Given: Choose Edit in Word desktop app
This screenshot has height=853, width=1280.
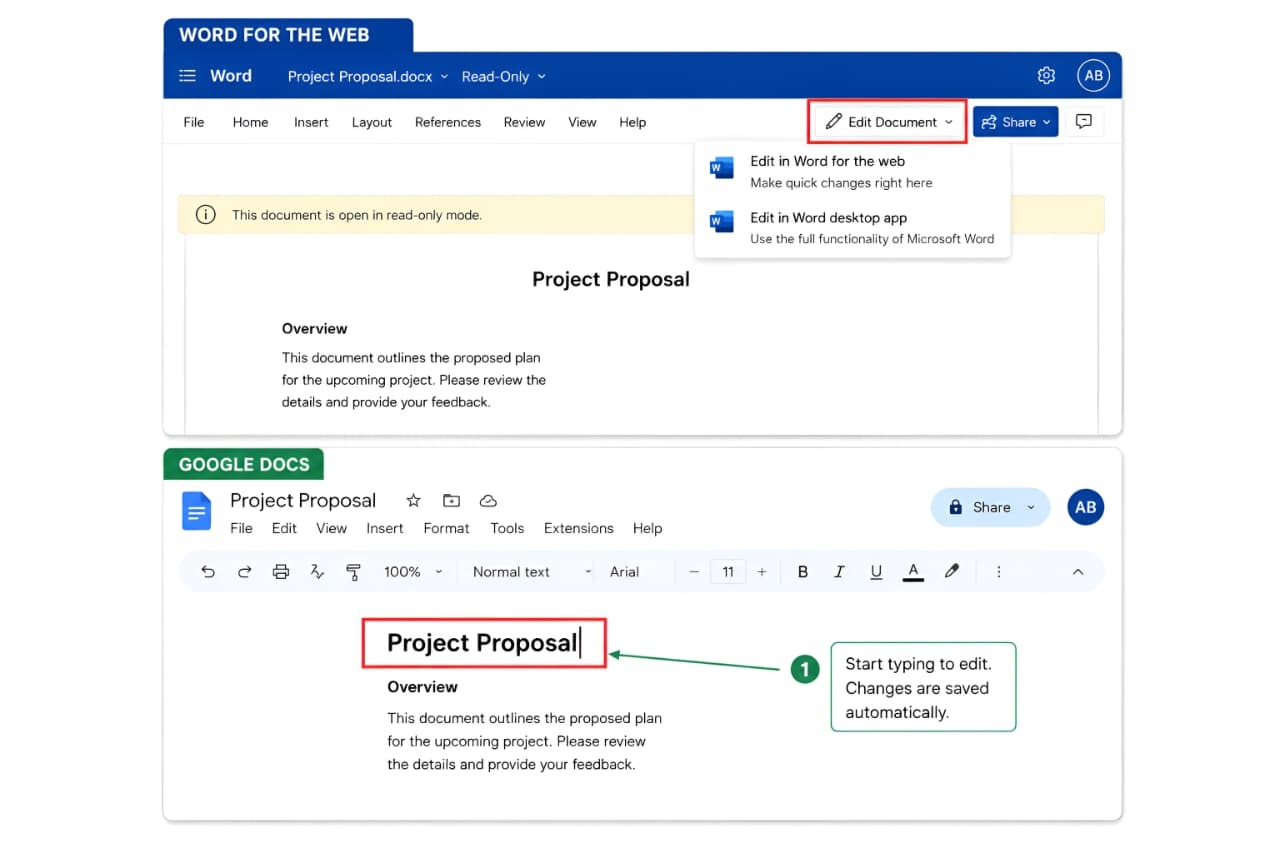Looking at the screenshot, I should [x=852, y=227].
